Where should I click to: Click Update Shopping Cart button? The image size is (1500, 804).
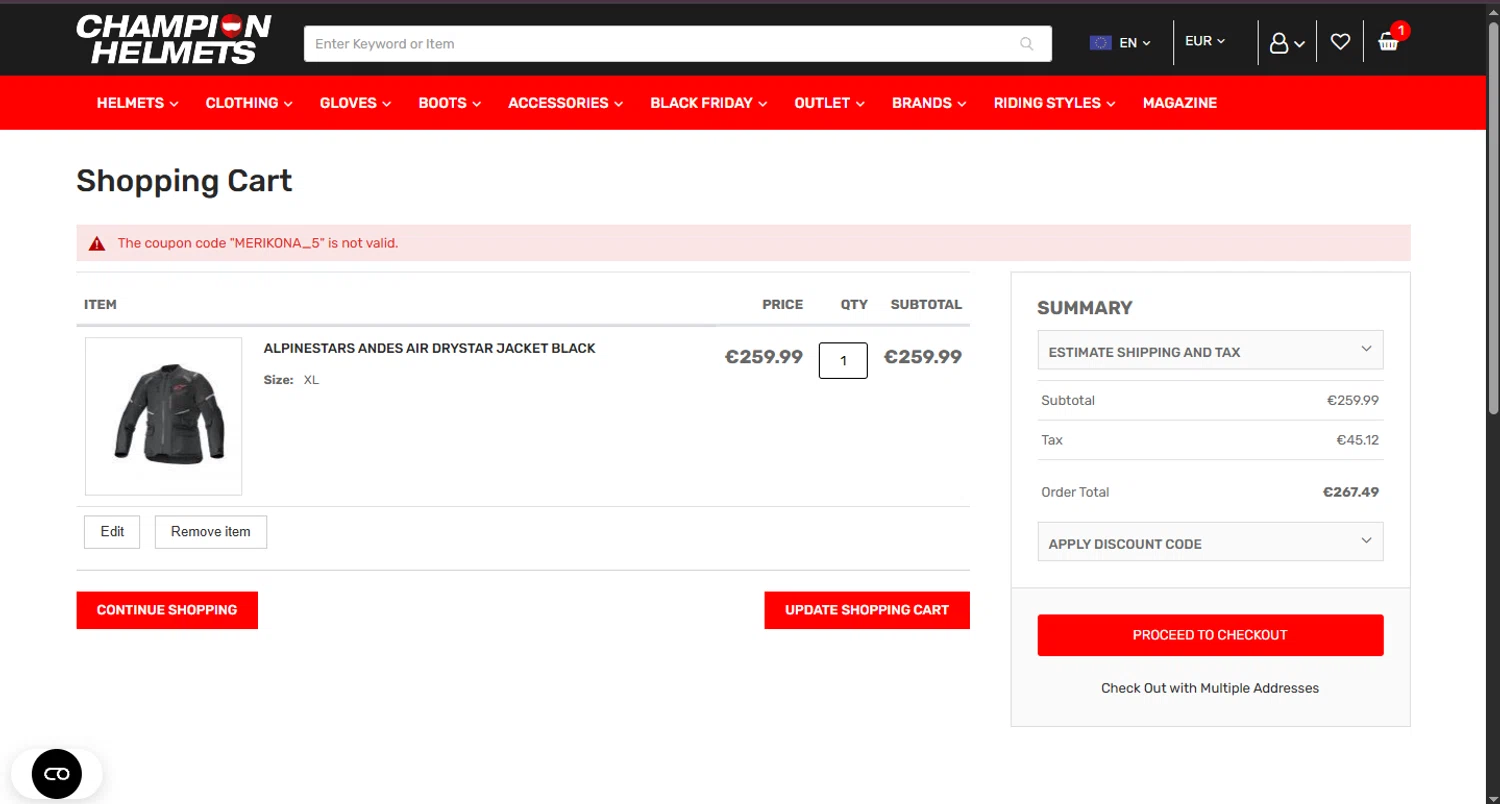[x=867, y=610]
